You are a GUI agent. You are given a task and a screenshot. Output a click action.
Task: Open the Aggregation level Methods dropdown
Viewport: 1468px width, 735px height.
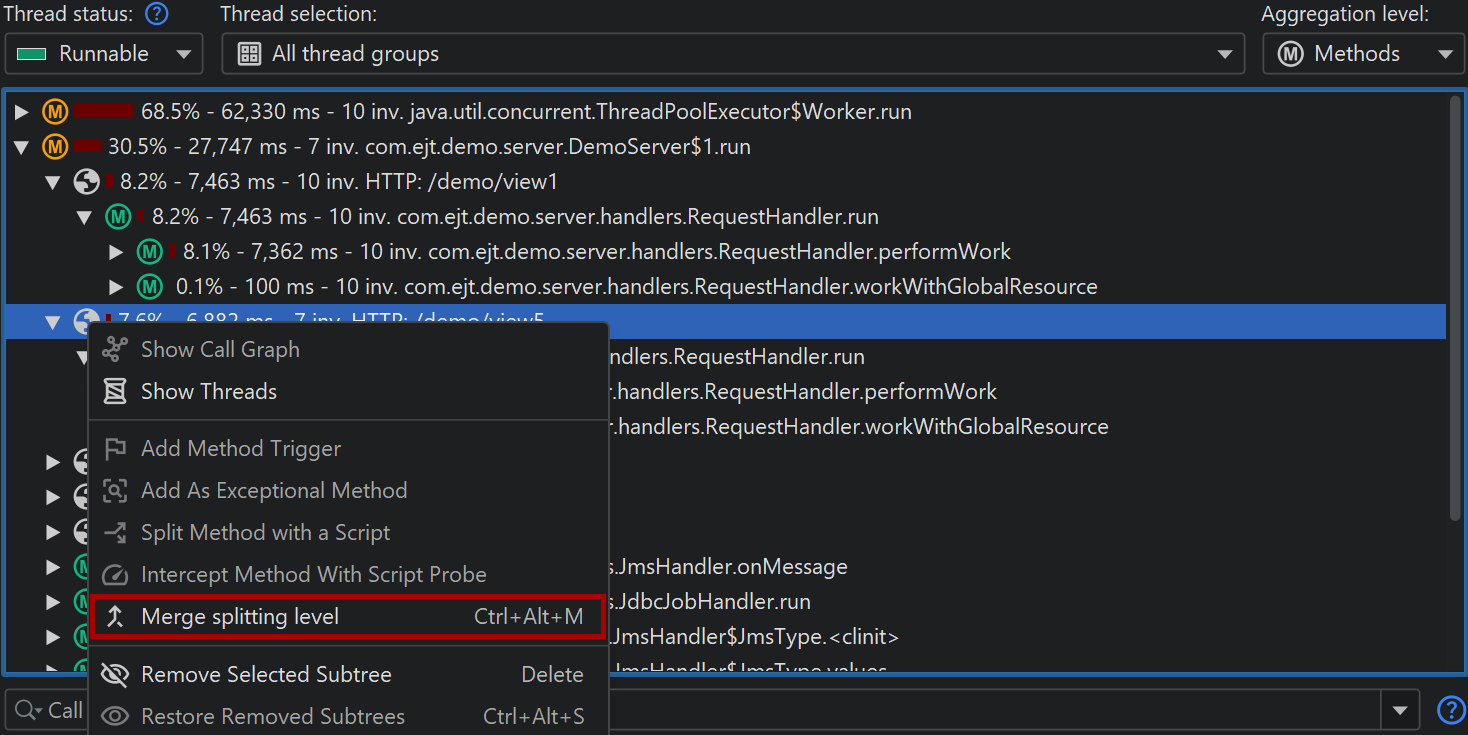click(x=1363, y=54)
